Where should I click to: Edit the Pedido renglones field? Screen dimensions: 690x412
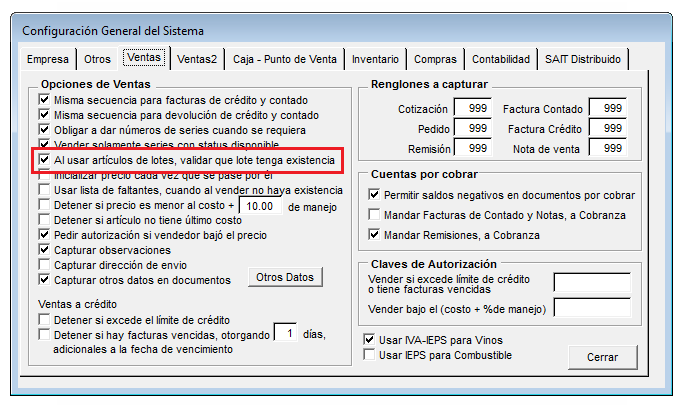coord(473,128)
